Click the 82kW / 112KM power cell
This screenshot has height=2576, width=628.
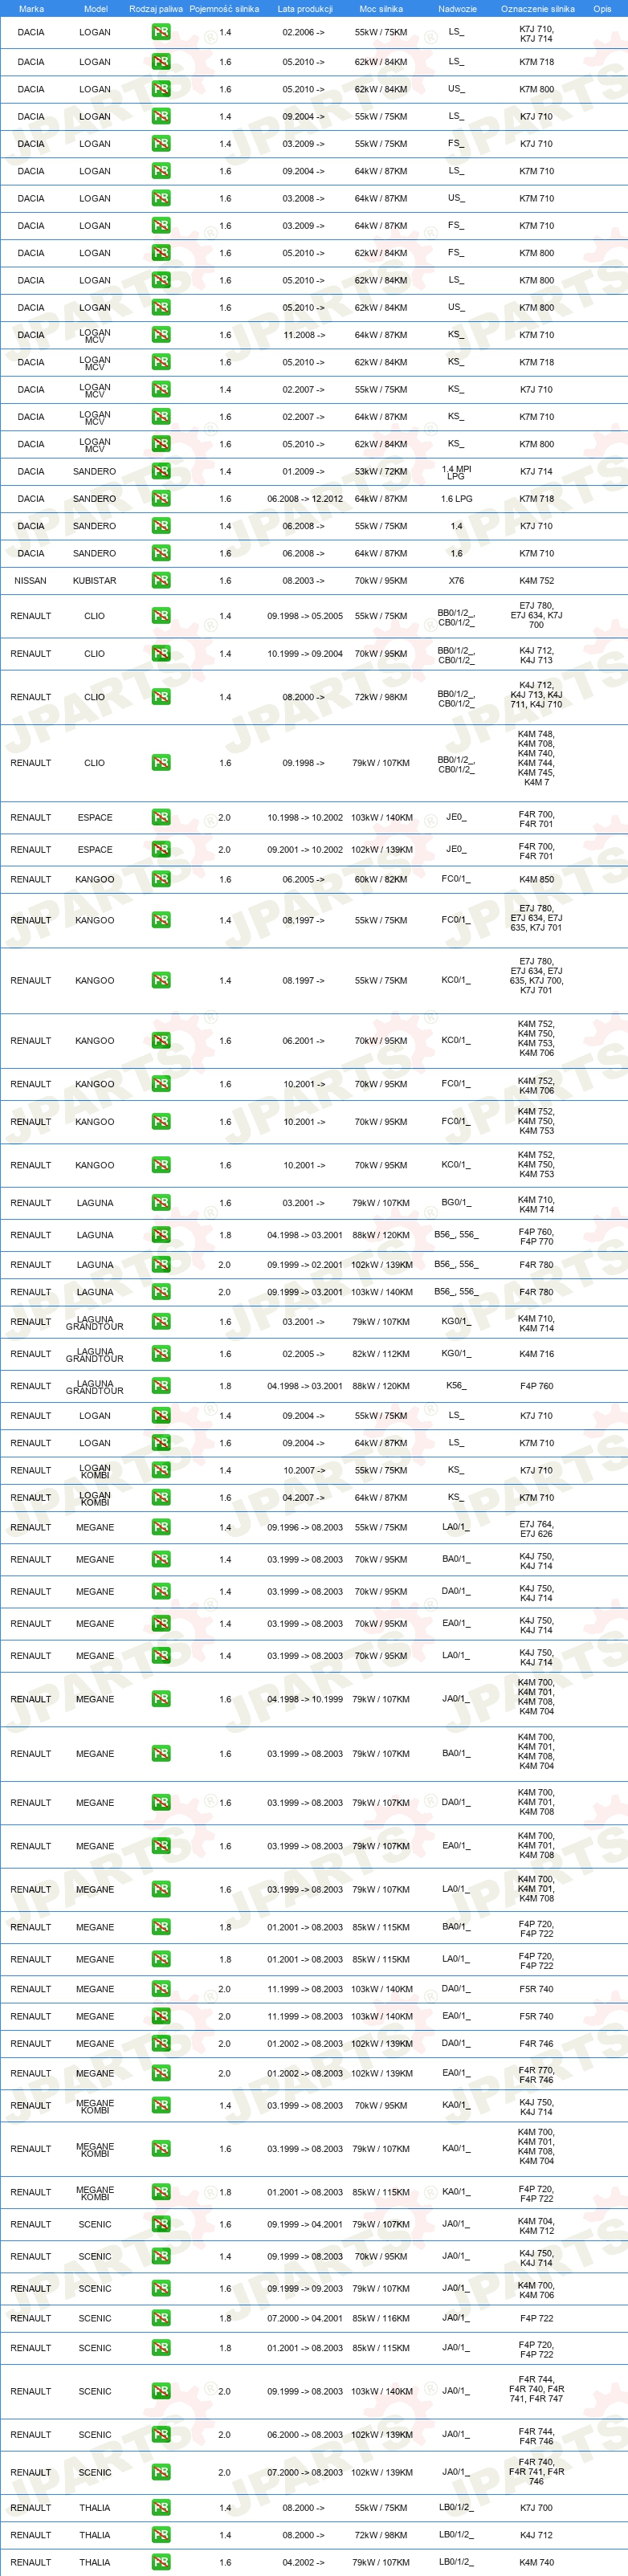point(381,1354)
